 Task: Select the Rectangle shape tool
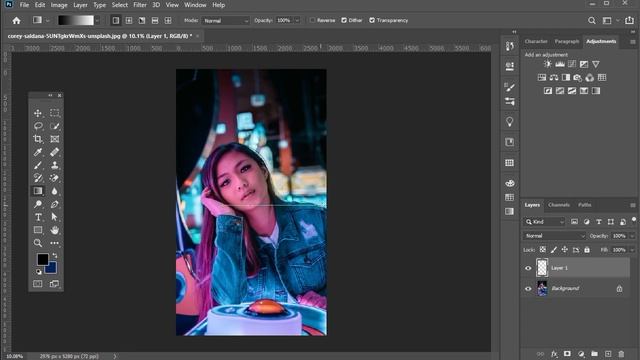pyautogui.click(x=38, y=230)
